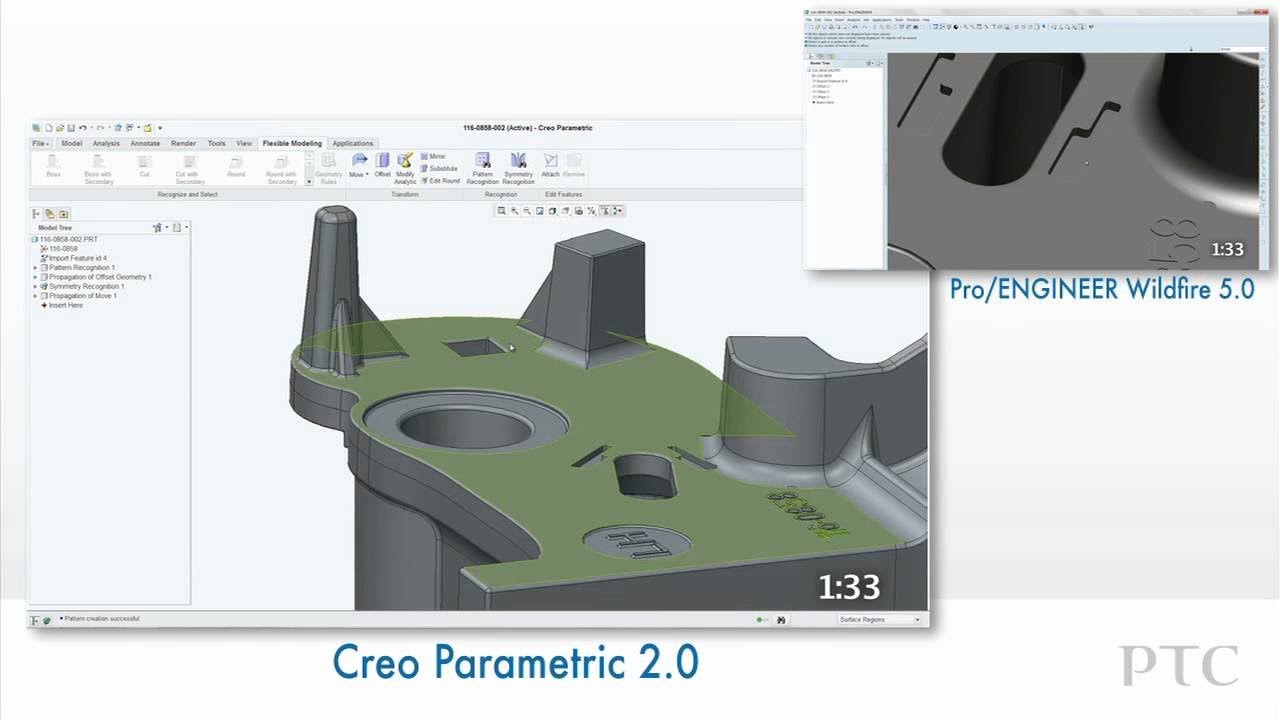
Task: Select the Round selection tool
Action: 236,165
